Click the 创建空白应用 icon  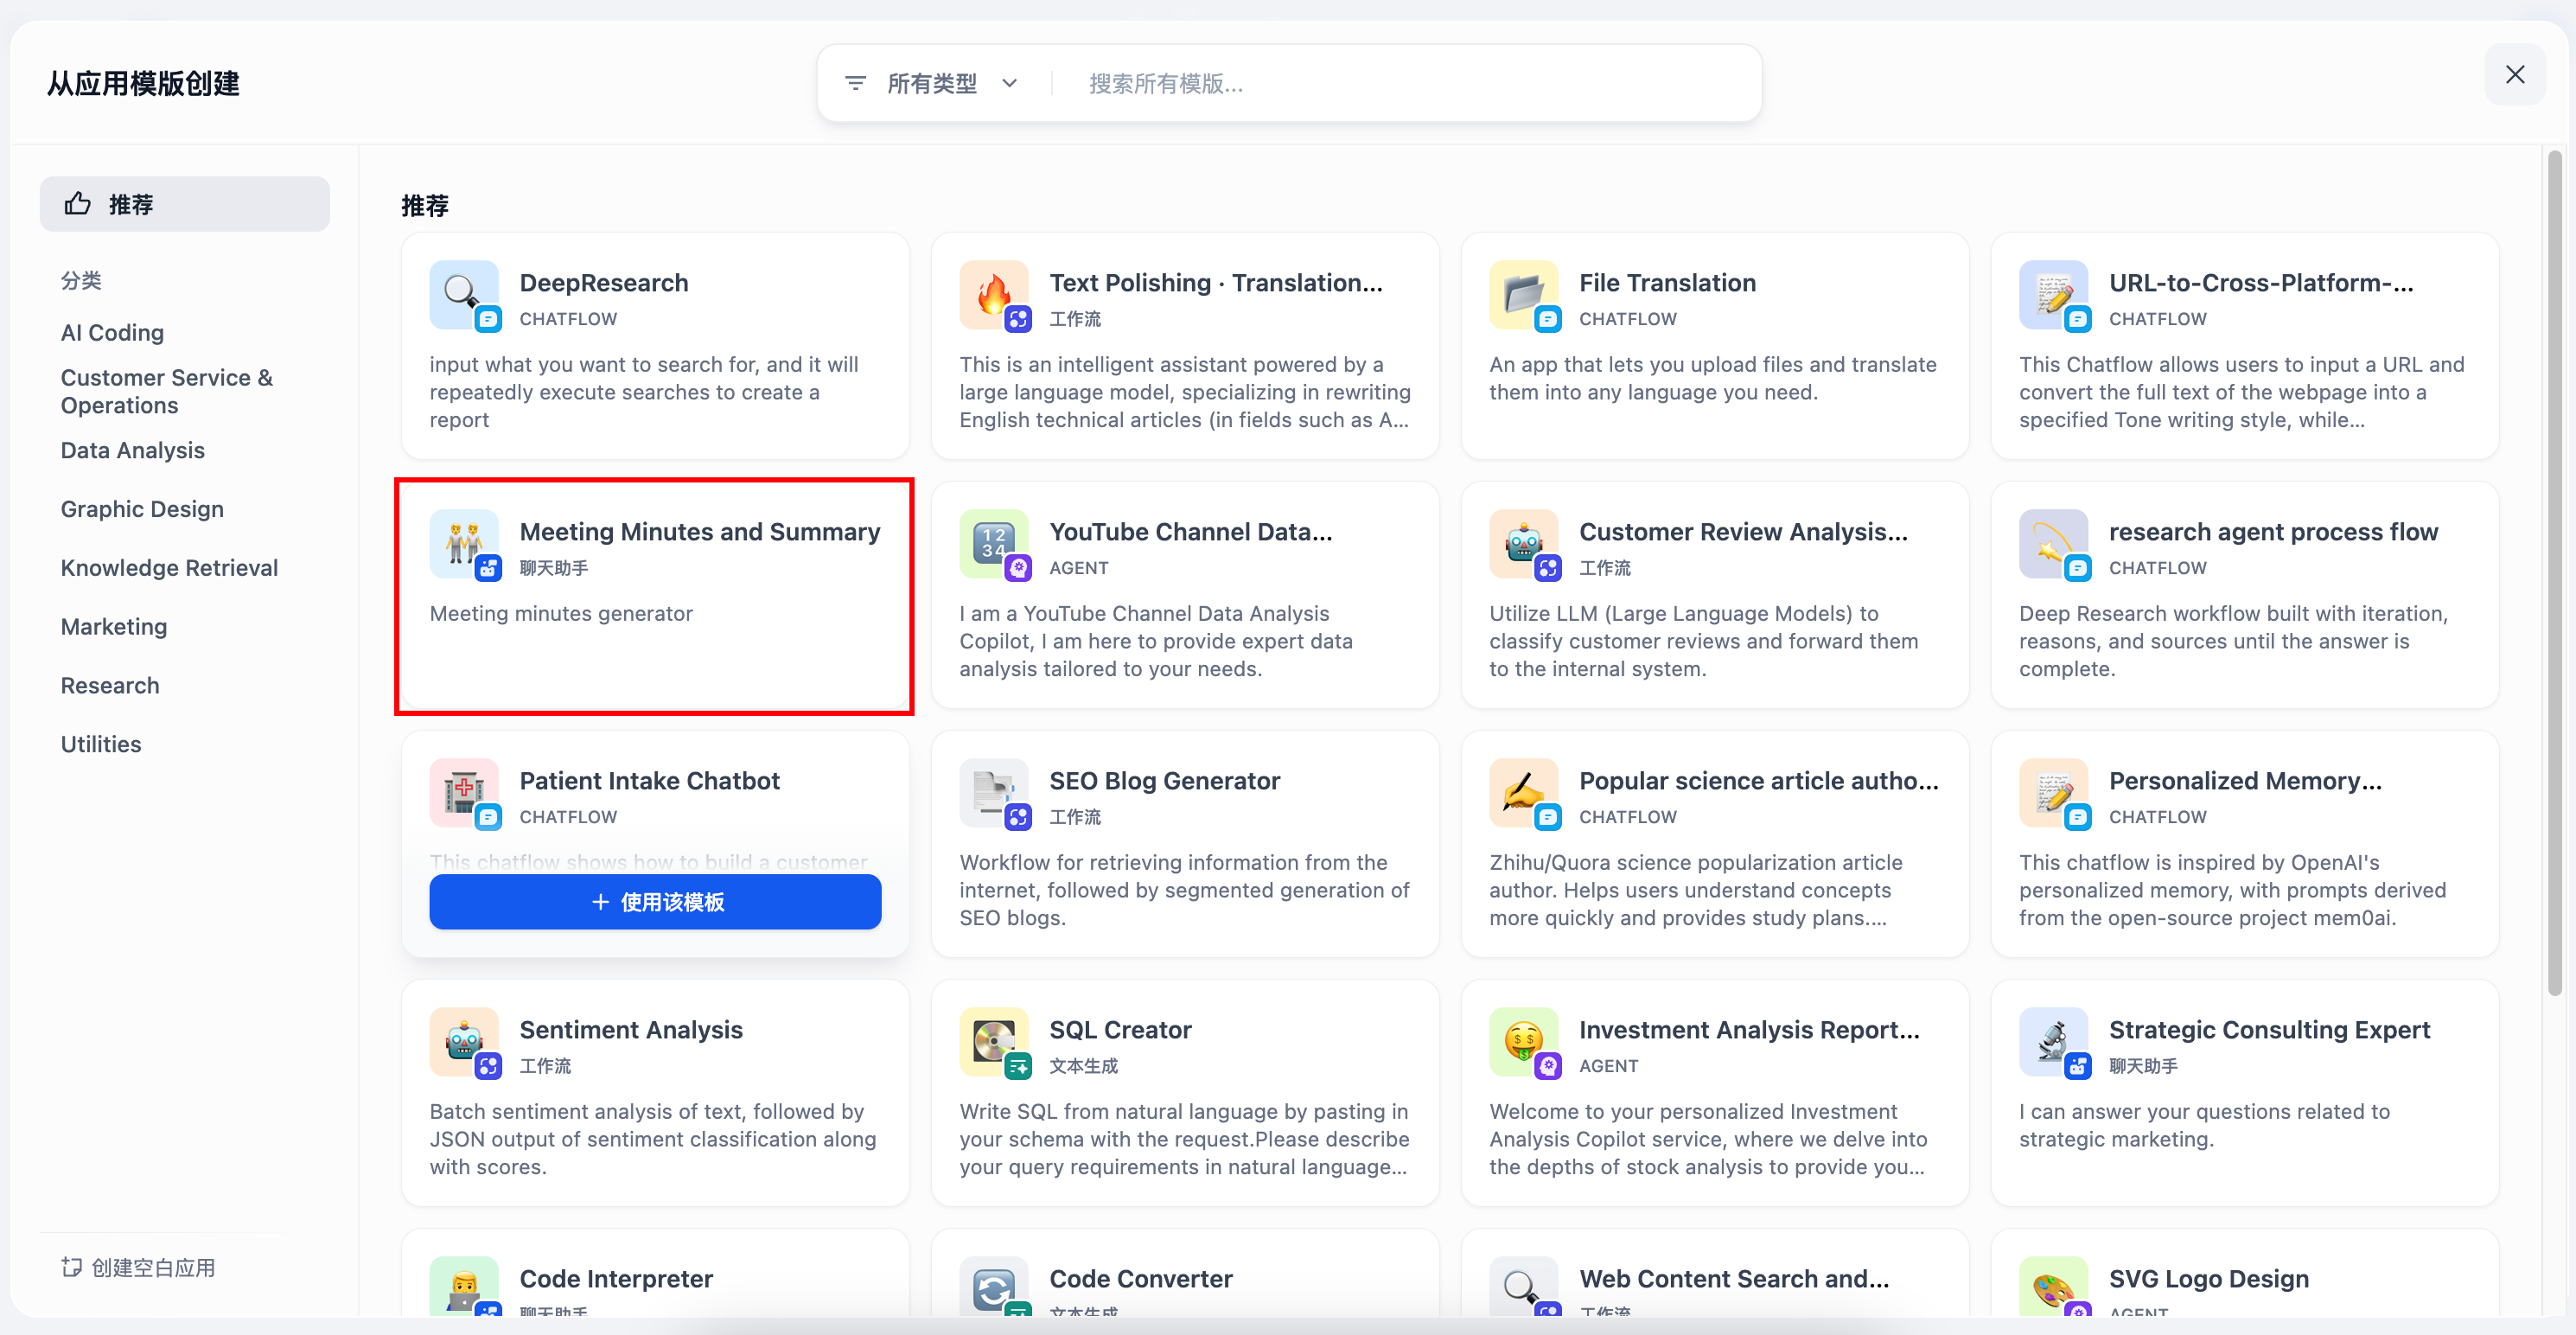[x=71, y=1267]
